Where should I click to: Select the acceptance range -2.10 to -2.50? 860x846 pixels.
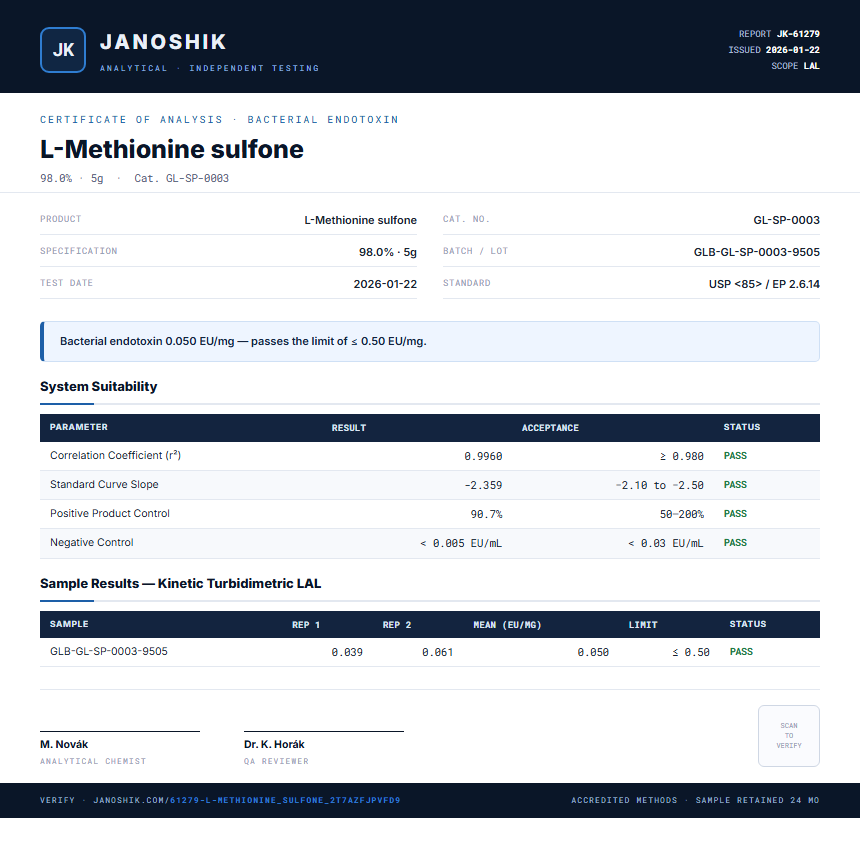click(660, 485)
